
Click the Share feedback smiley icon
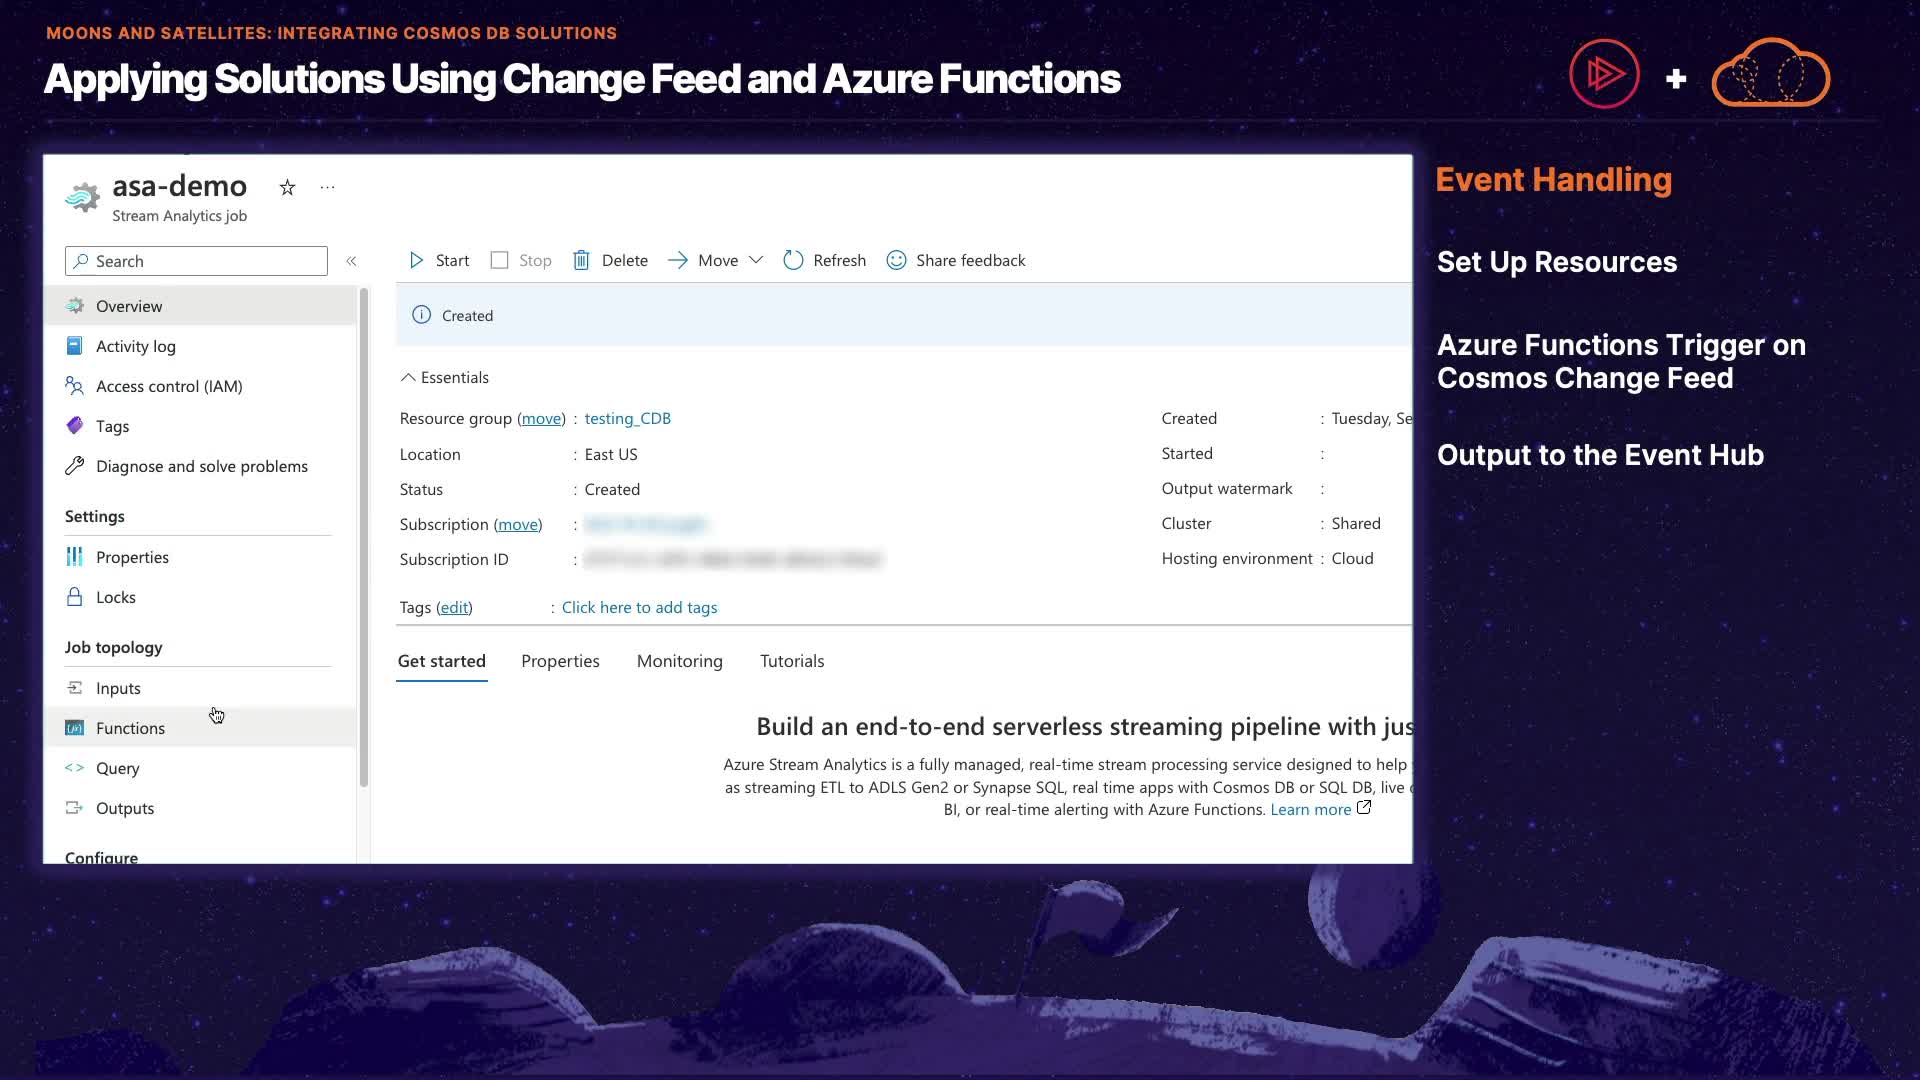tap(897, 261)
